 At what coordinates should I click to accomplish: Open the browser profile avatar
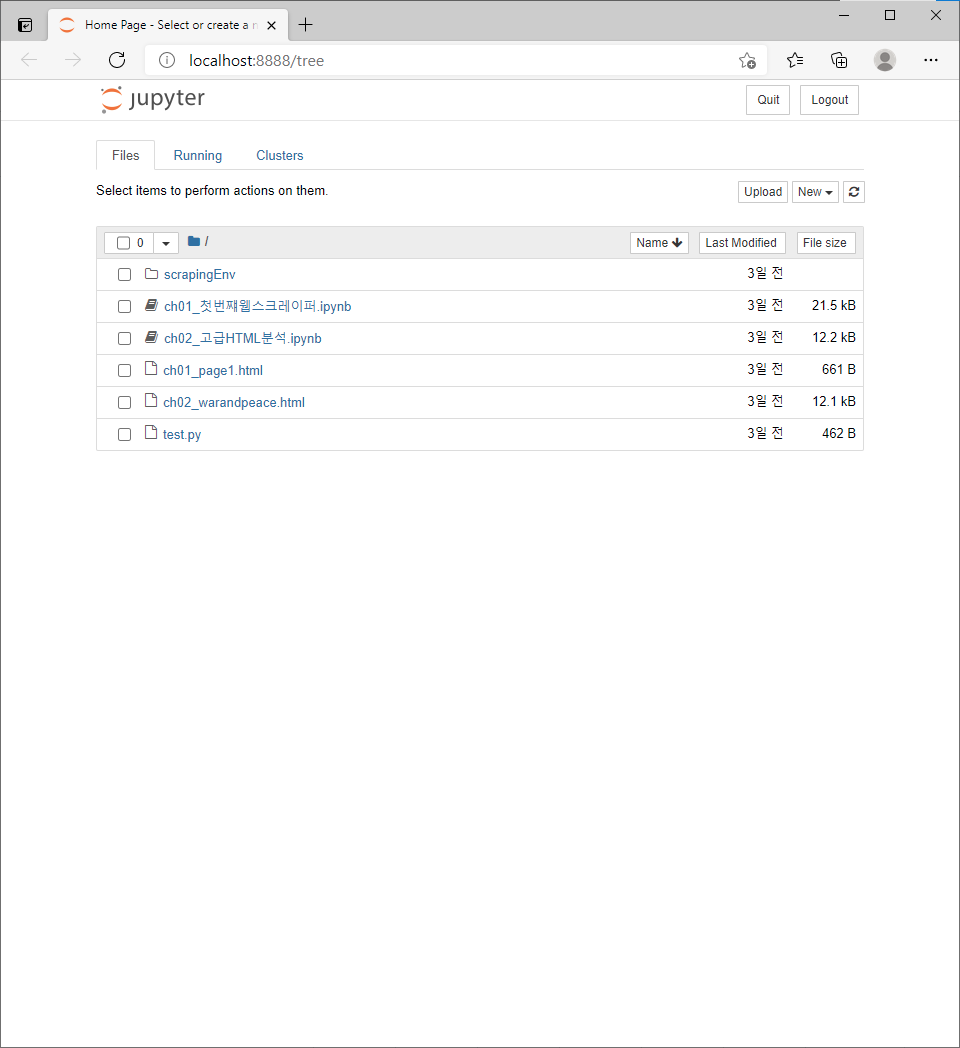coord(884,60)
